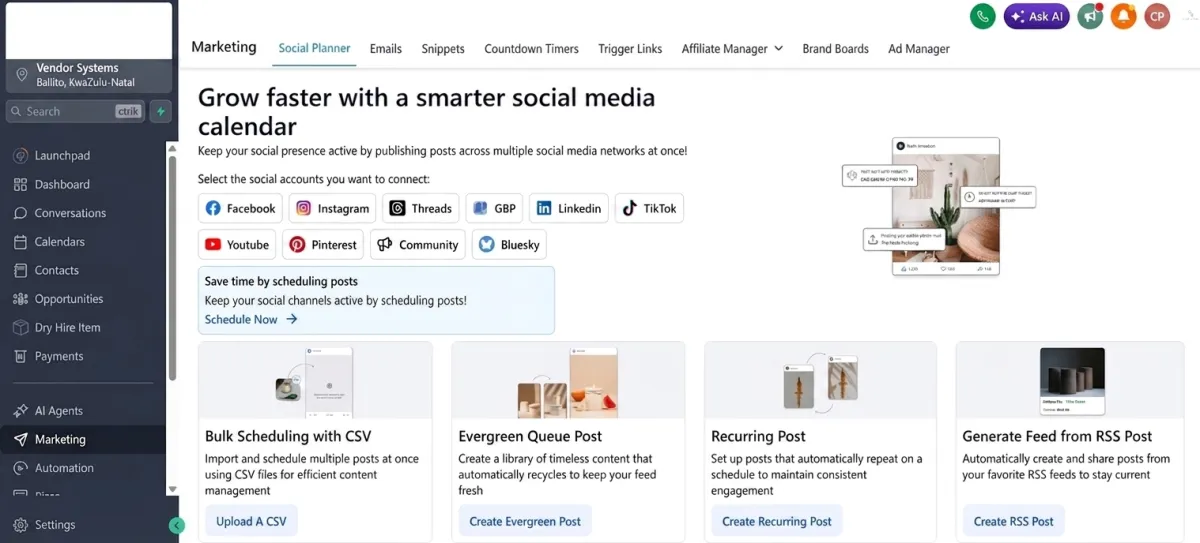Image resolution: width=1200 pixels, height=543 pixels.
Task: Click the Ask AI button
Action: click(1037, 16)
